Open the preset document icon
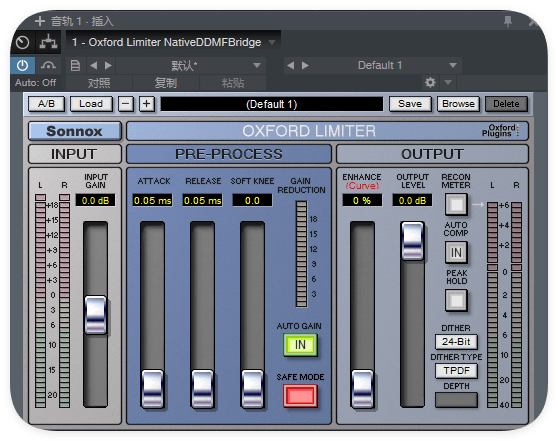Image resolution: width=558 pixels, height=441 pixels. coord(75,65)
